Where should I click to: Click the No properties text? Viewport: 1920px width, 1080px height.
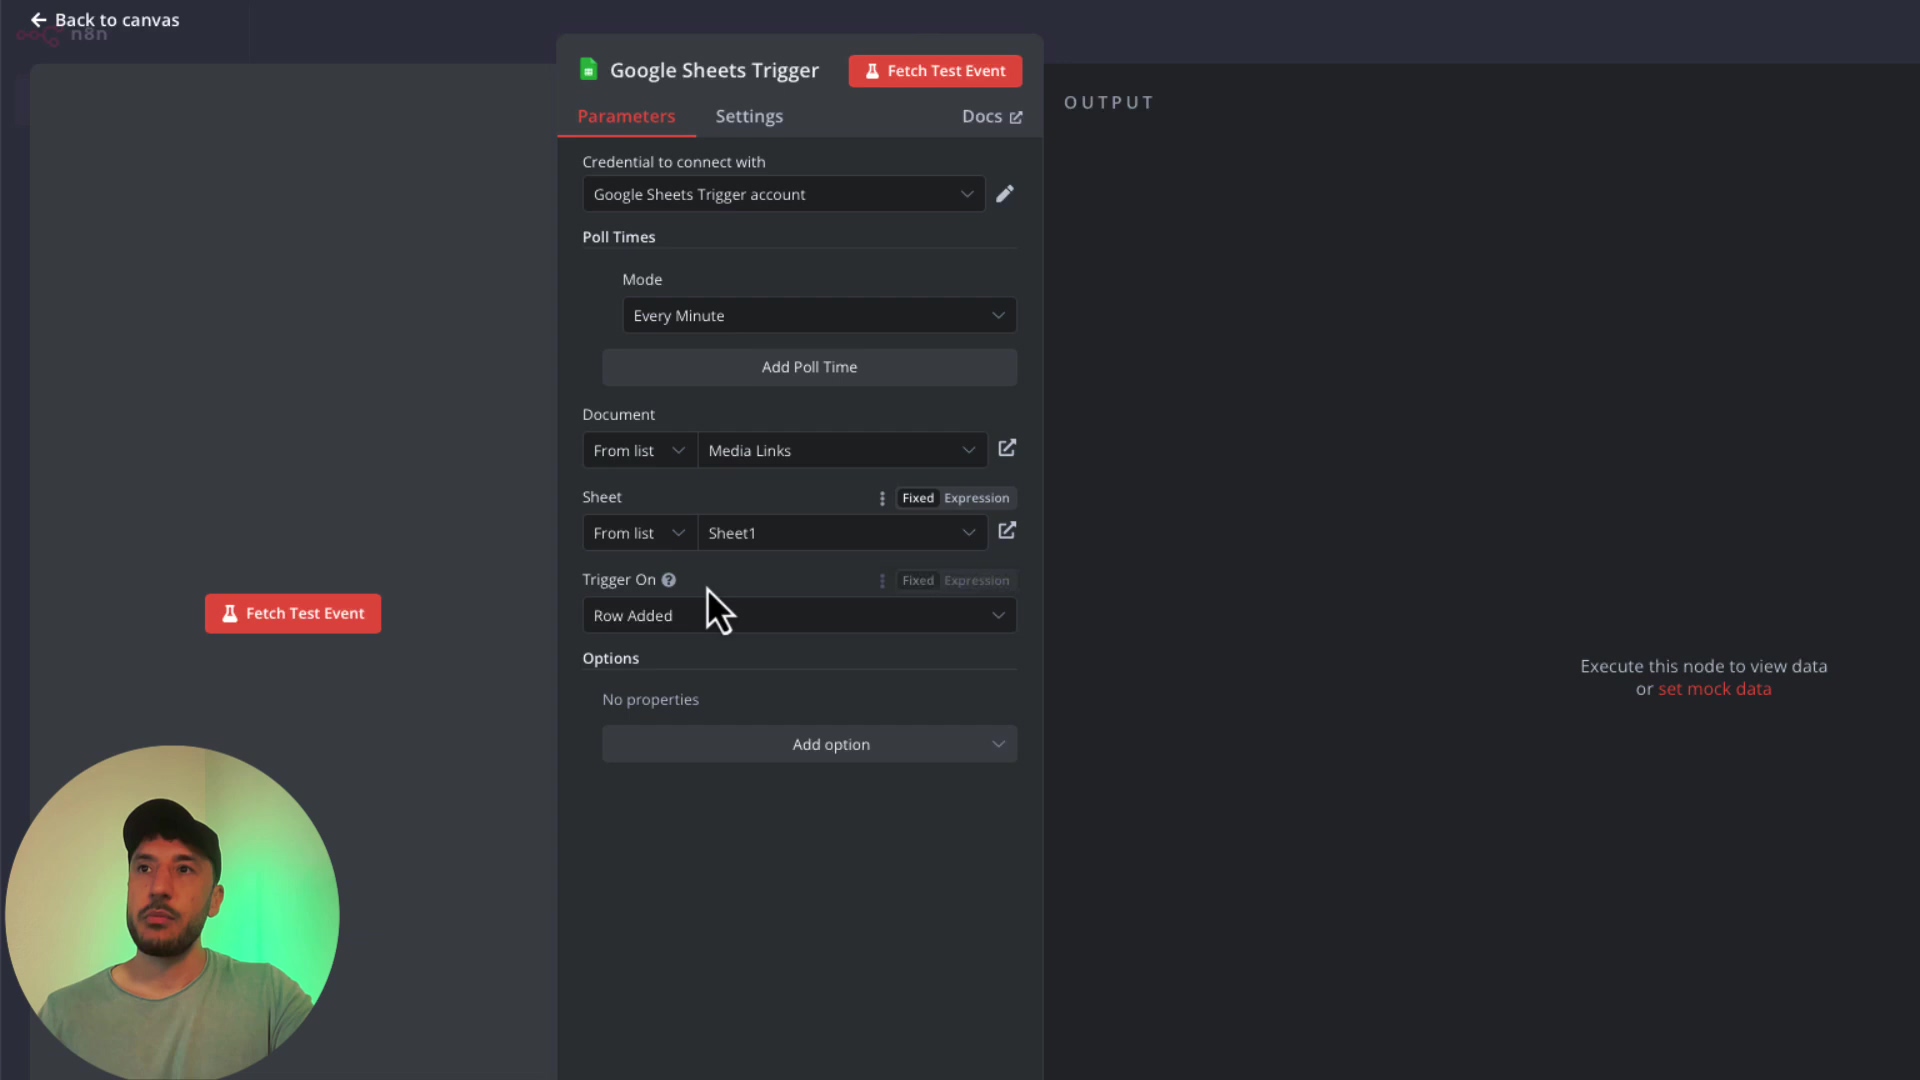(x=651, y=699)
